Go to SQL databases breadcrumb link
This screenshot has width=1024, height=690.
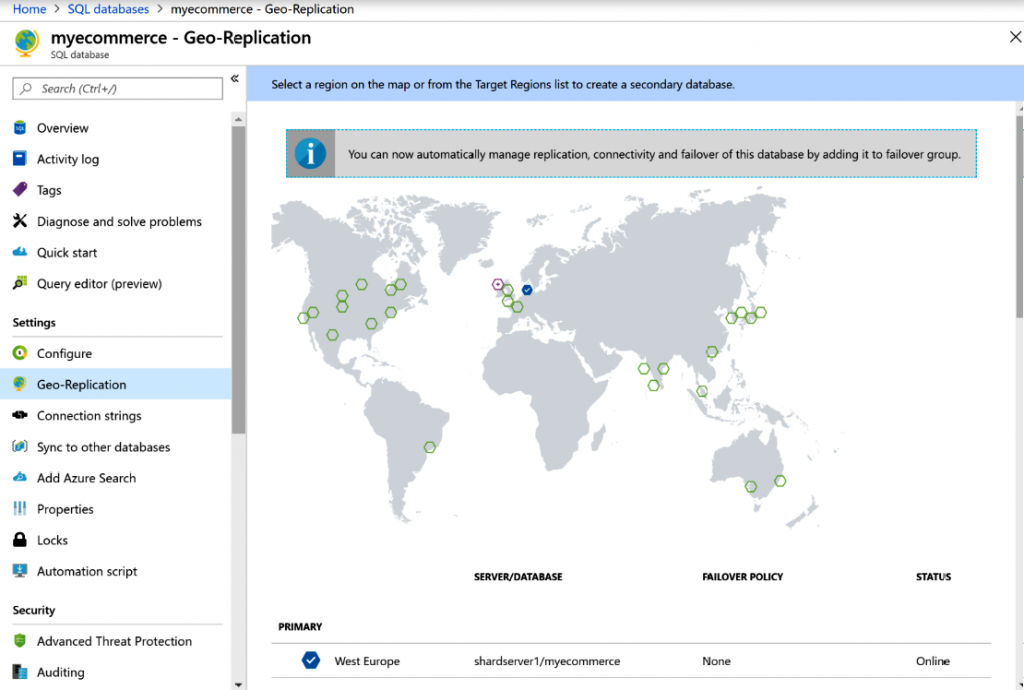pos(108,9)
